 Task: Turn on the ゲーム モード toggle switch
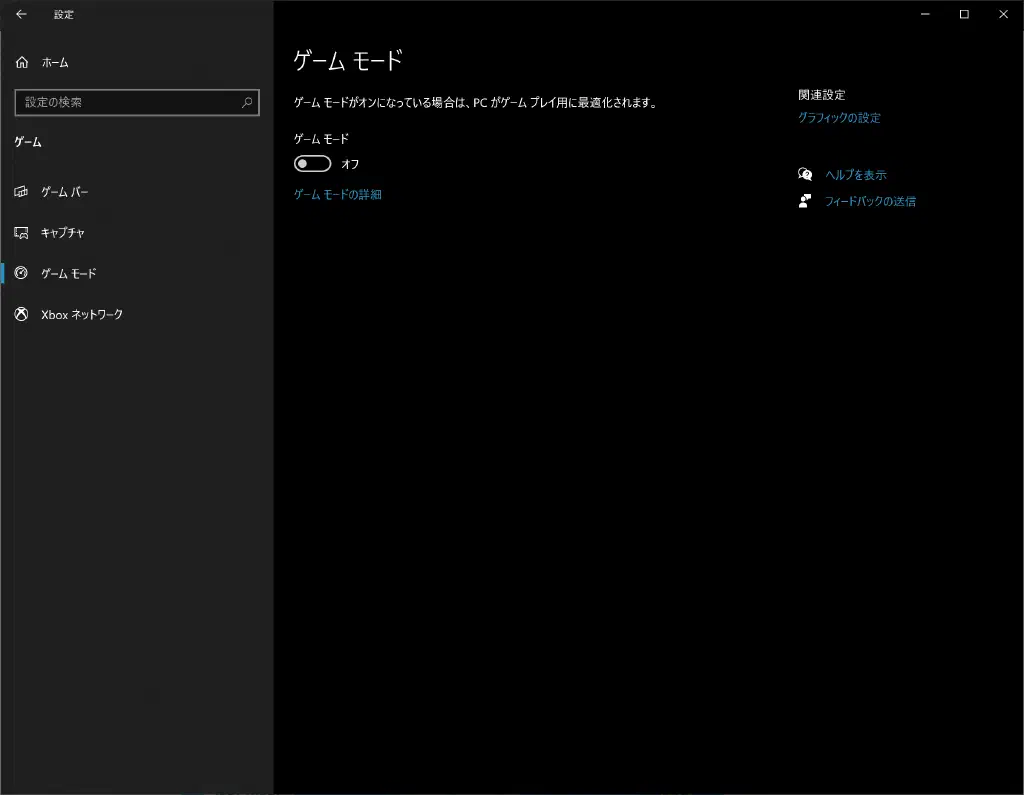point(312,164)
